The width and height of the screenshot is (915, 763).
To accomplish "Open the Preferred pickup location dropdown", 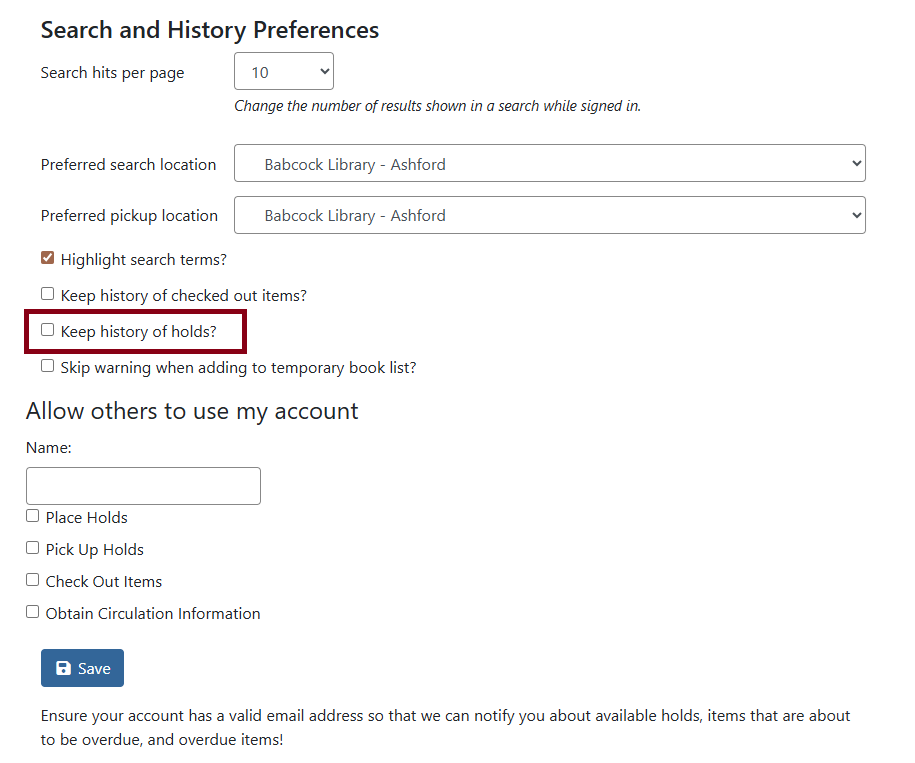I will point(549,215).
